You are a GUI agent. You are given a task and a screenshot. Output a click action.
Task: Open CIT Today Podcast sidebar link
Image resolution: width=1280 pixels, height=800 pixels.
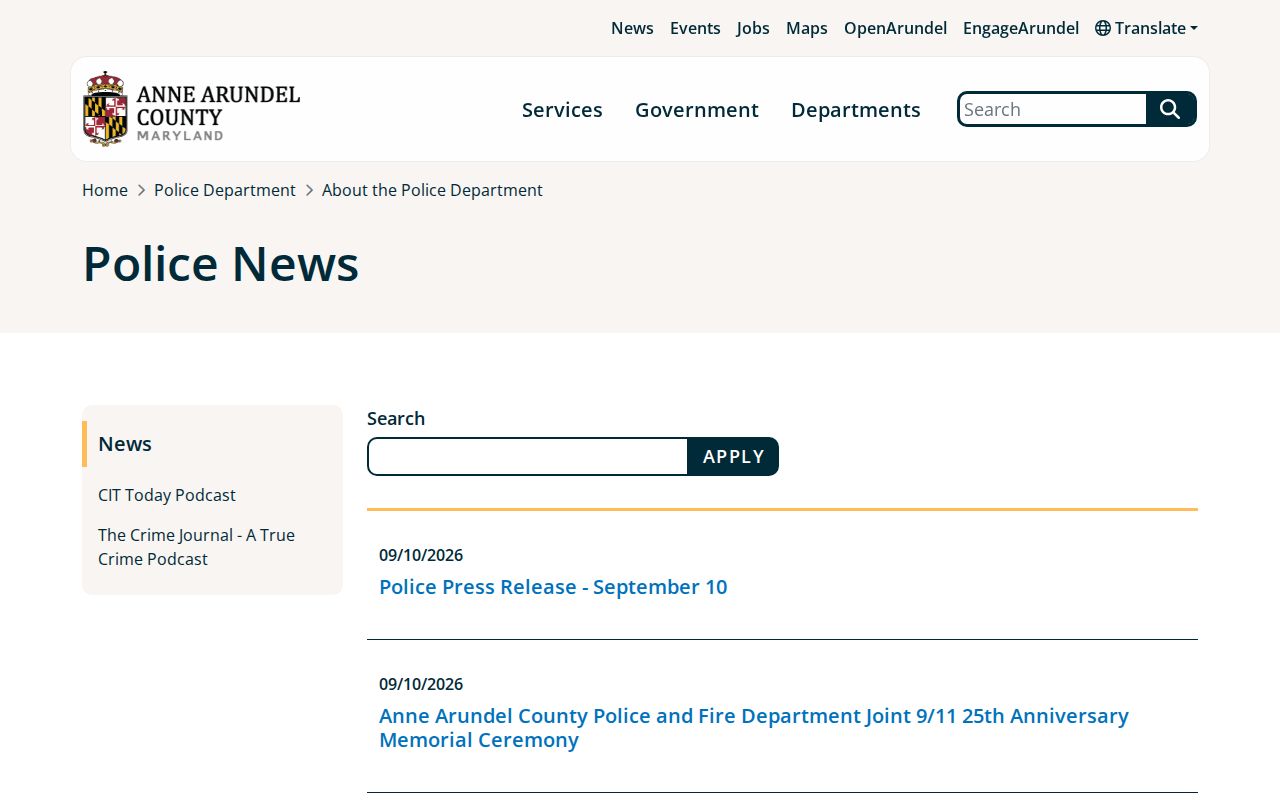click(167, 495)
